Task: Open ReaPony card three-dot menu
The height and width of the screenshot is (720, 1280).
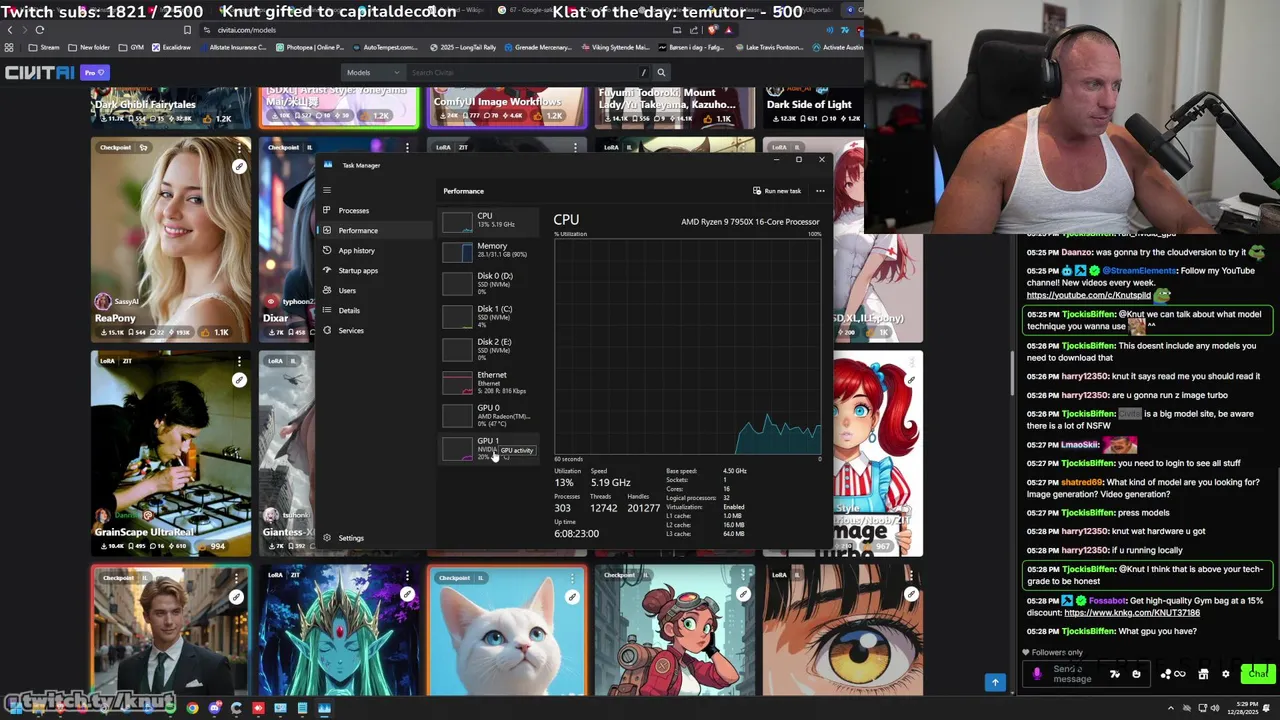Action: click(x=239, y=148)
